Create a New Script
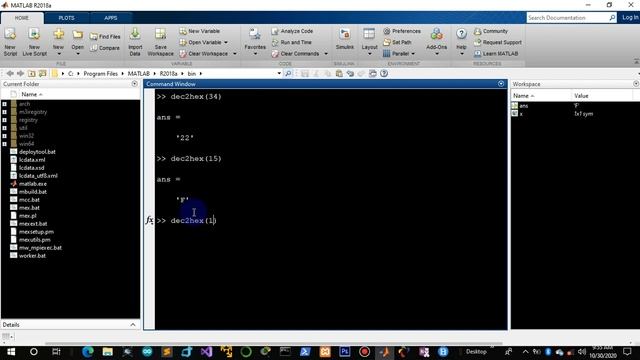This screenshot has width=640, height=360. click(10, 42)
